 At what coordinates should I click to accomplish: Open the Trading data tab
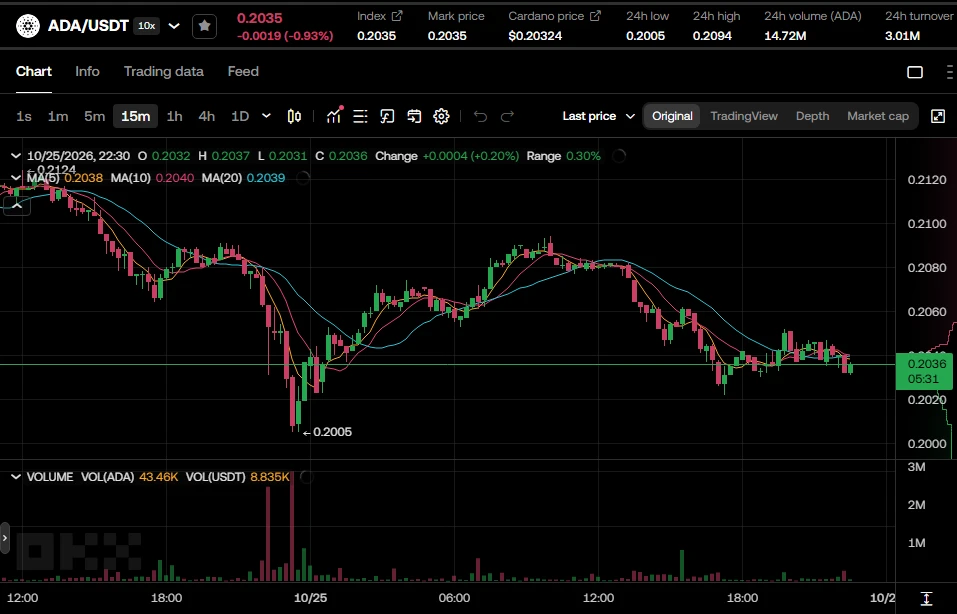(x=164, y=71)
